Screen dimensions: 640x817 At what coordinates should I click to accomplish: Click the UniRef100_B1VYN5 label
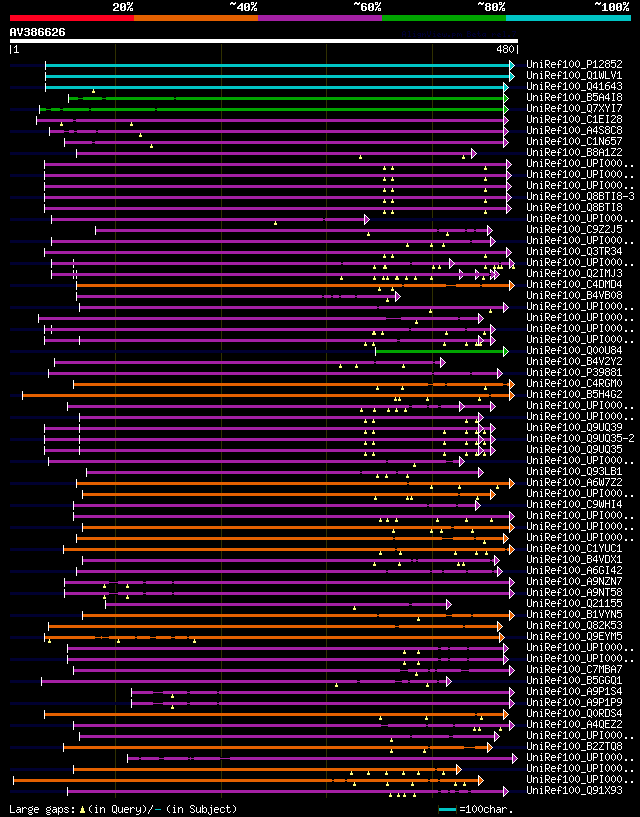tap(574, 614)
